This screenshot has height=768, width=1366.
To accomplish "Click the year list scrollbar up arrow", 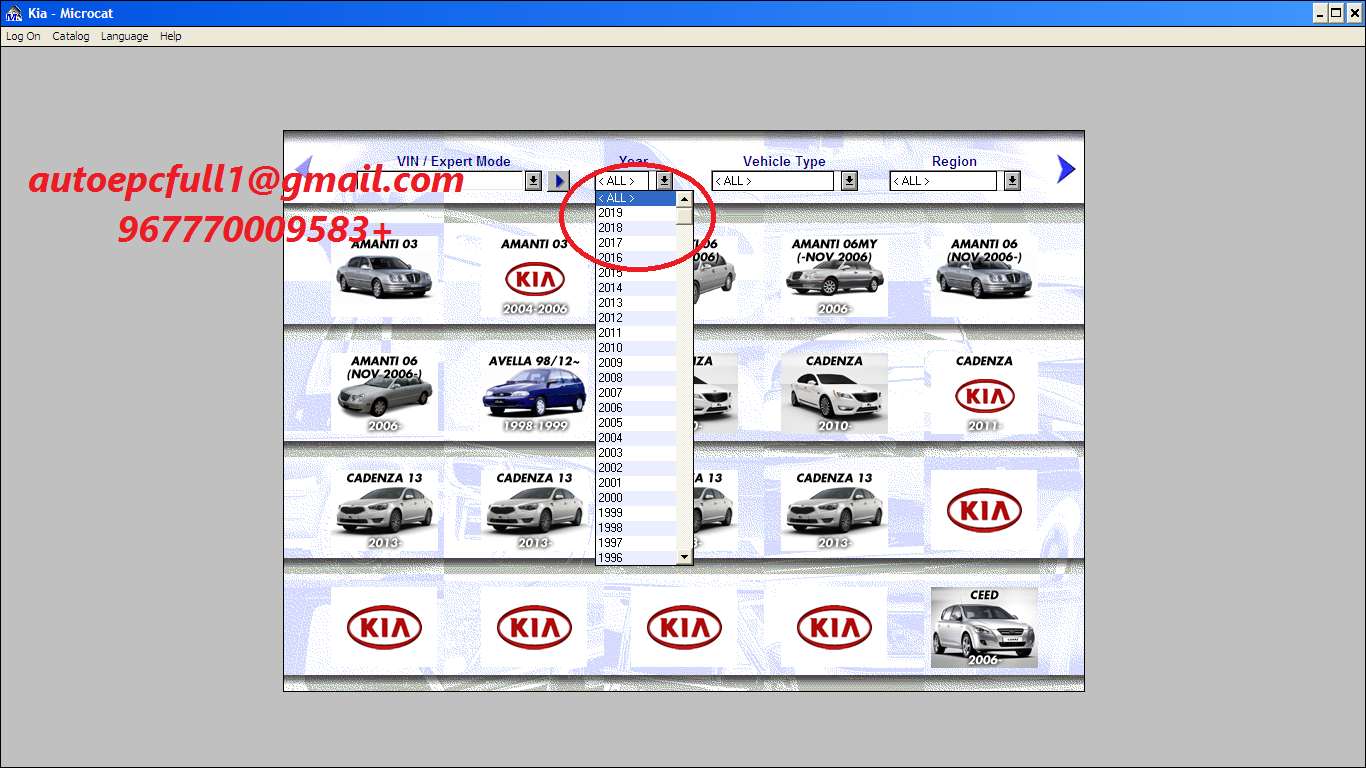I will [x=684, y=199].
